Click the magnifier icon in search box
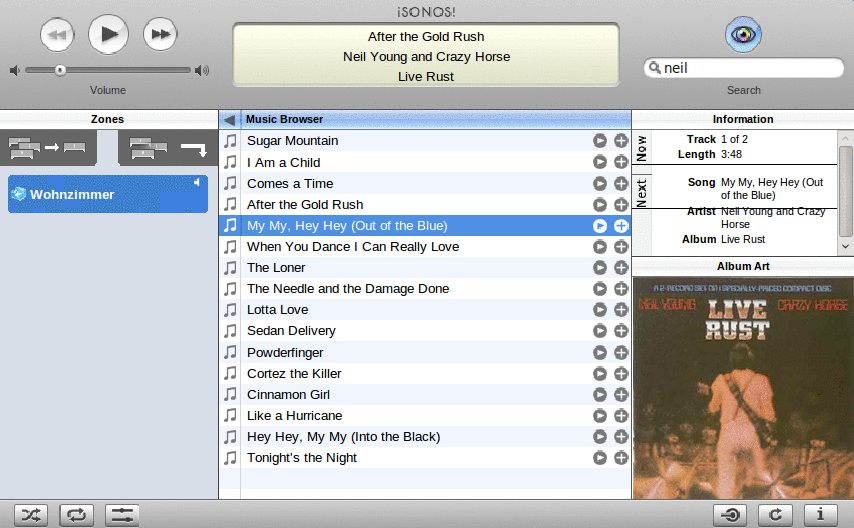The height and width of the screenshot is (528, 854). pyautogui.click(x=655, y=68)
